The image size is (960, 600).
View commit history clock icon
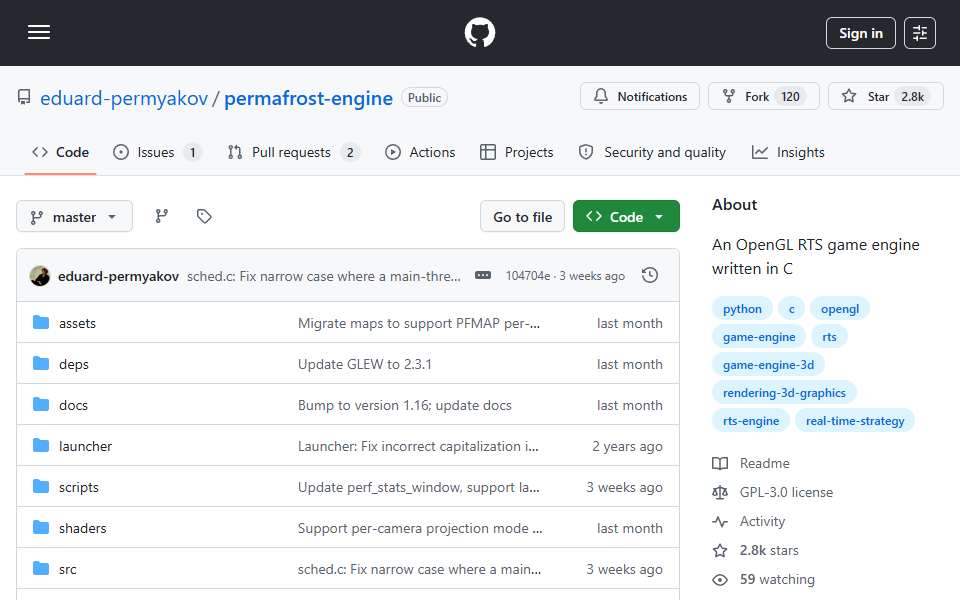pyautogui.click(x=650, y=276)
